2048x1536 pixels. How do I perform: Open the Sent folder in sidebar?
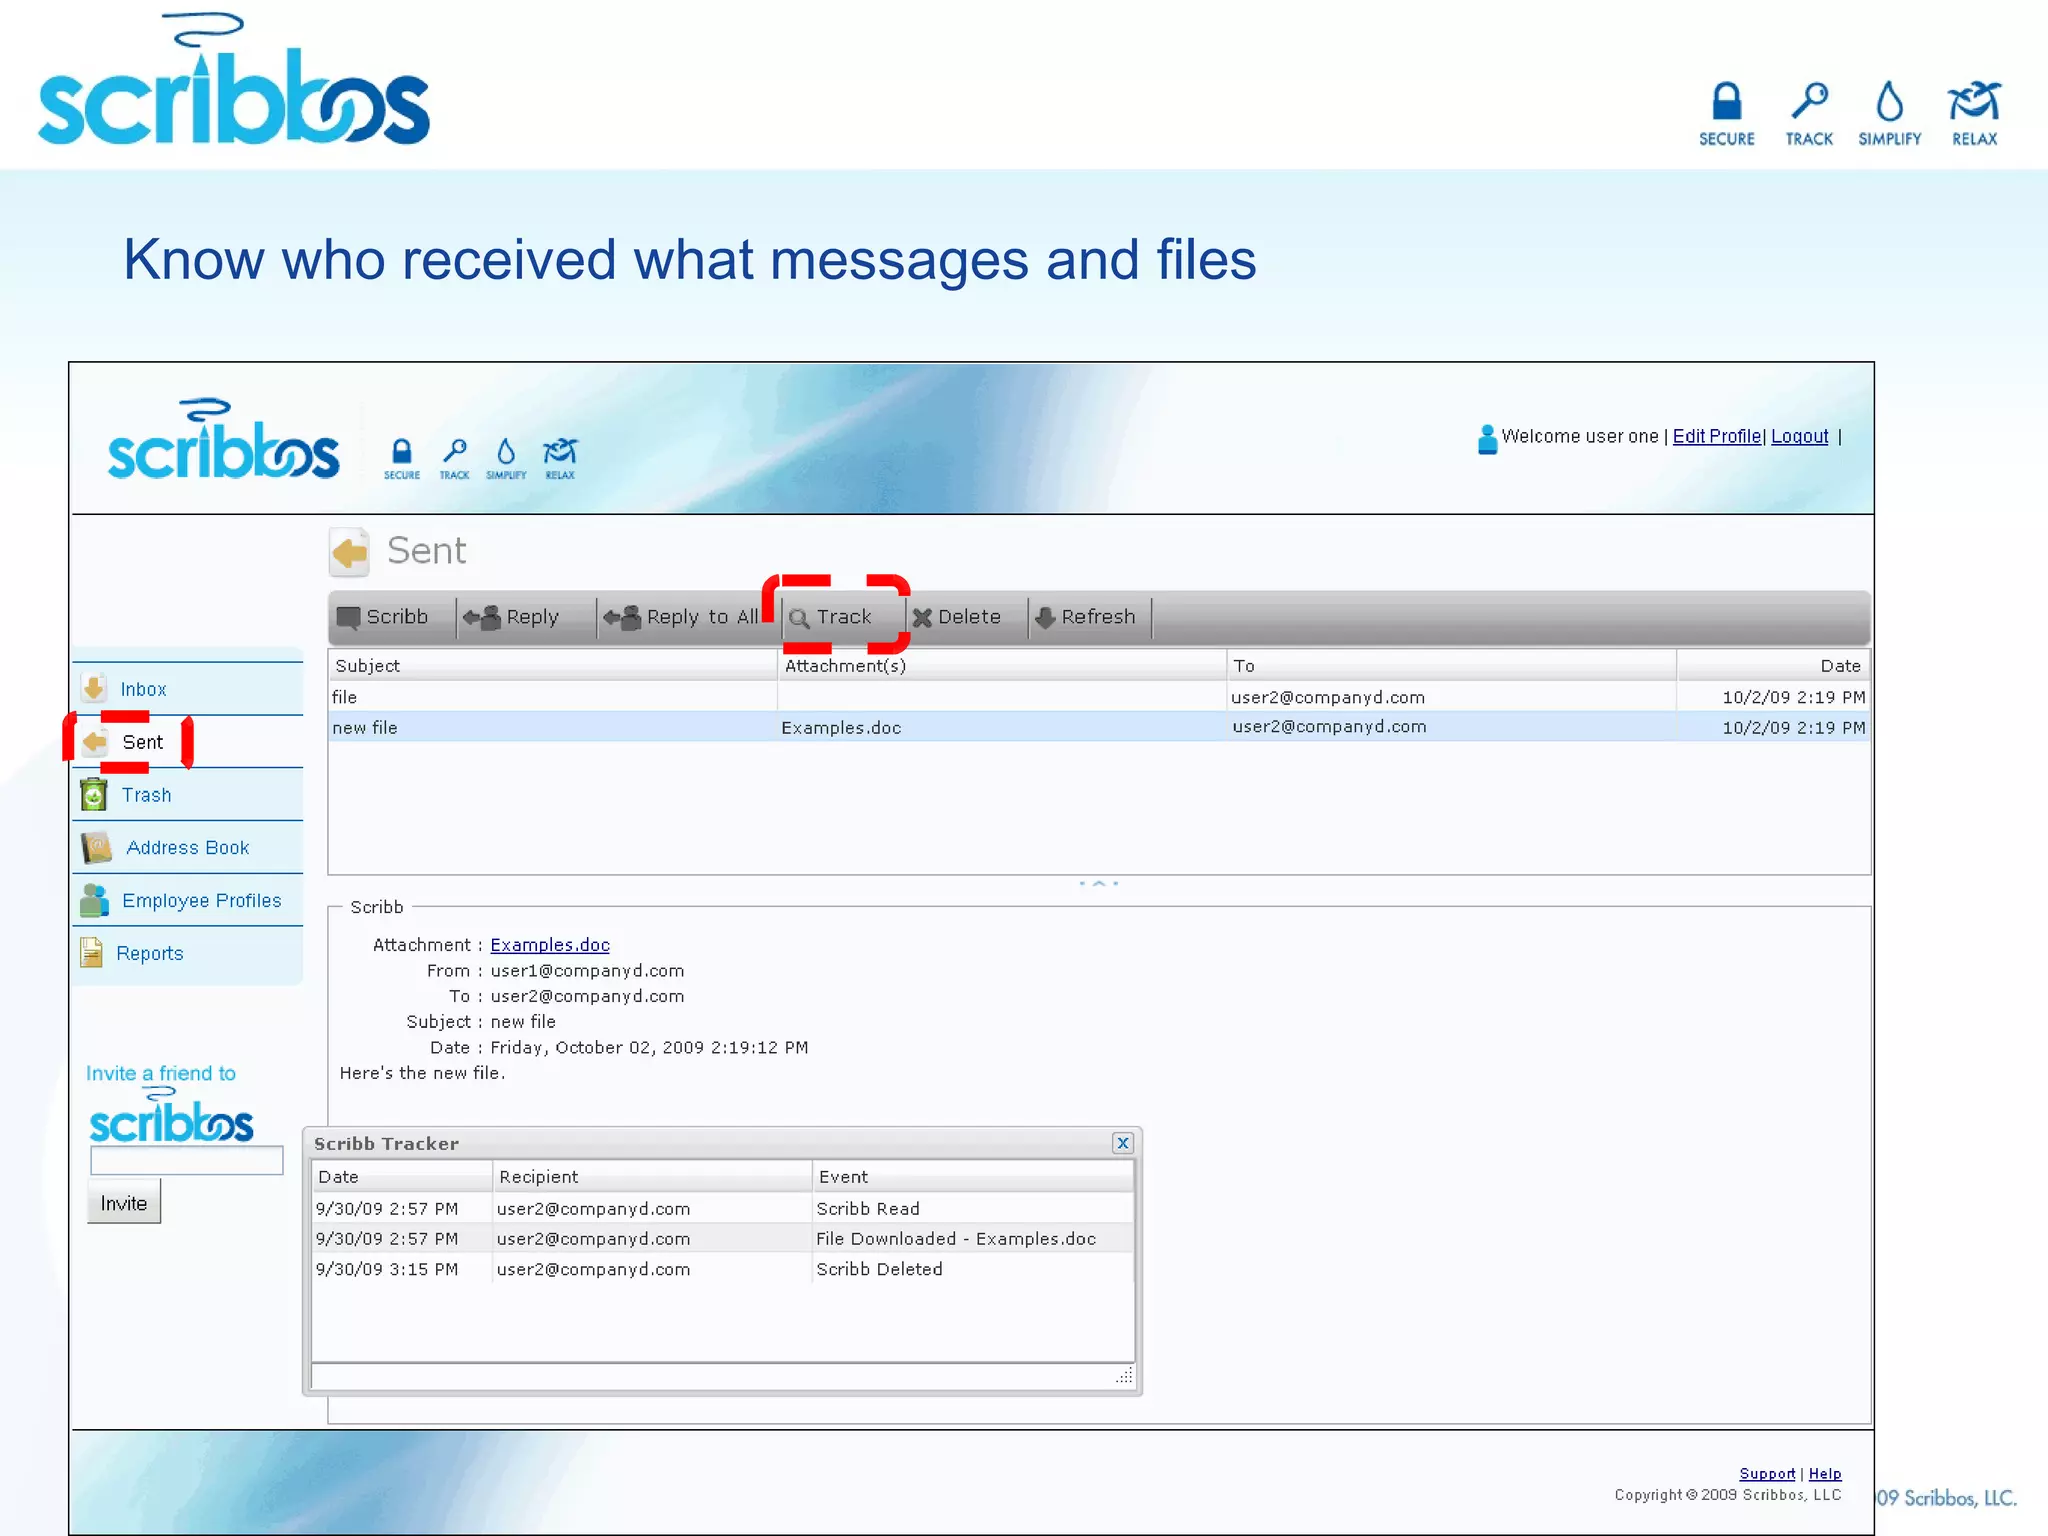point(188,742)
